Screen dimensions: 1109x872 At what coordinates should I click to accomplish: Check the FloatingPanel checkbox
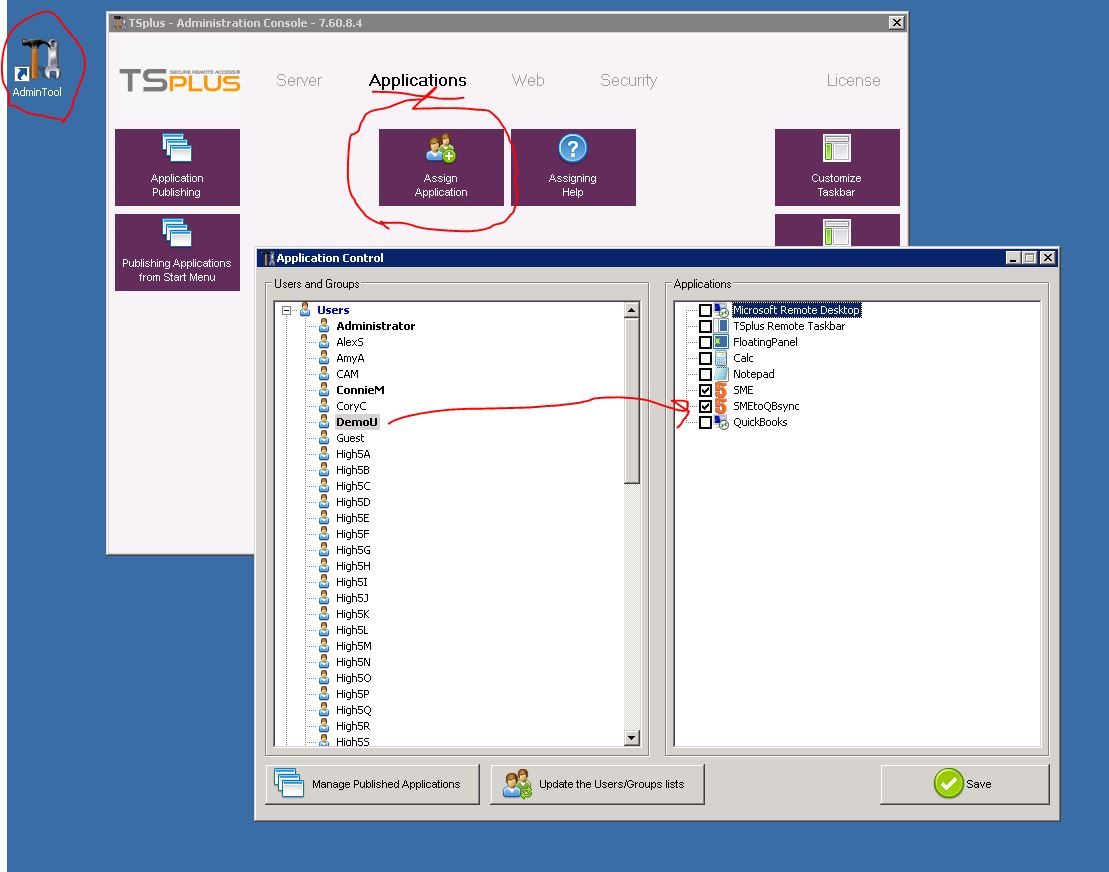click(x=705, y=342)
